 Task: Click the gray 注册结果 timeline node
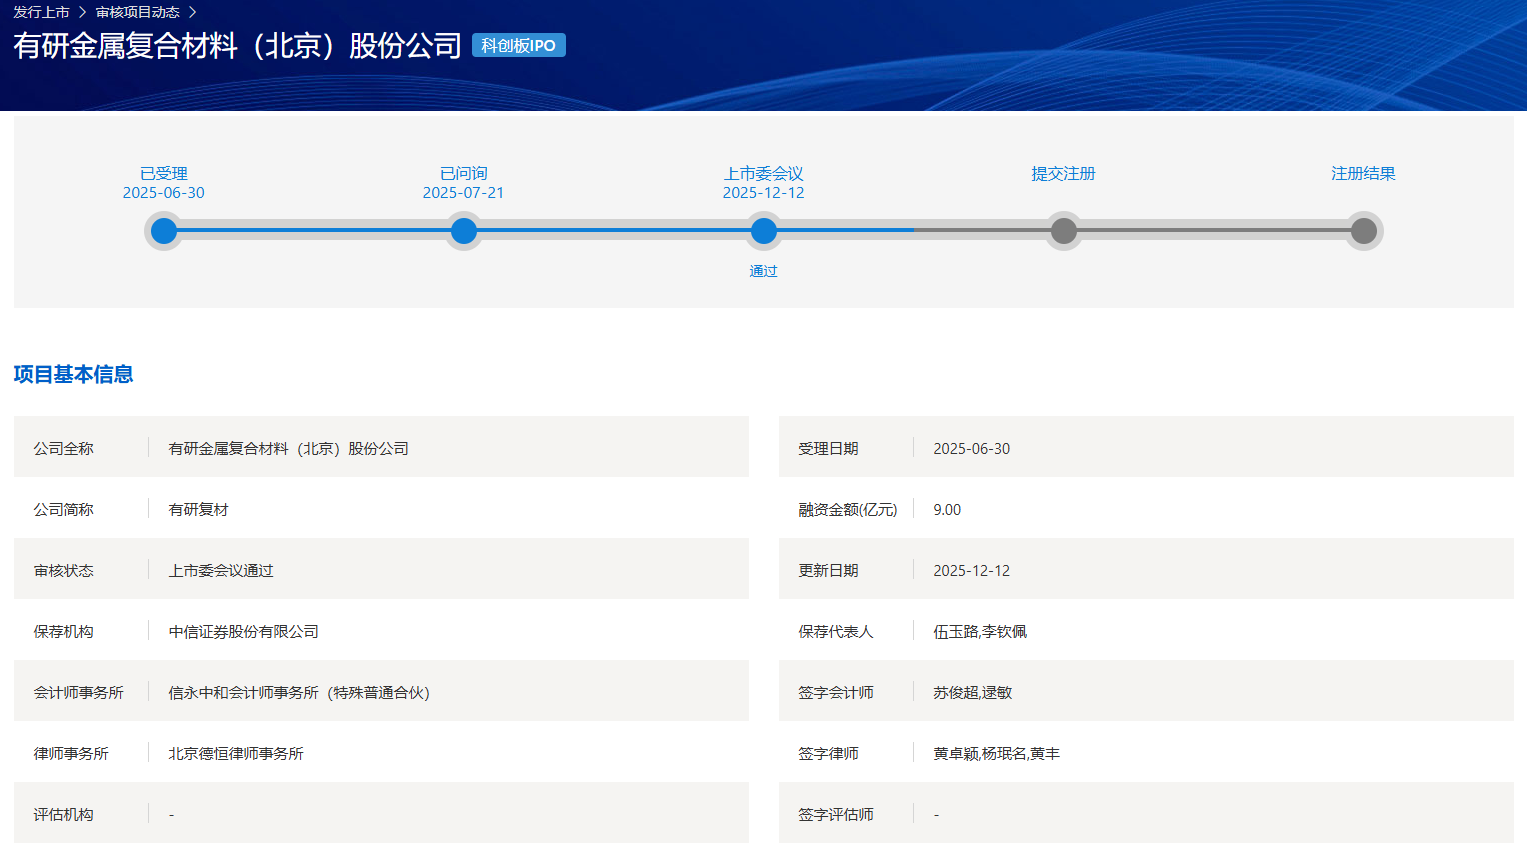(1364, 231)
